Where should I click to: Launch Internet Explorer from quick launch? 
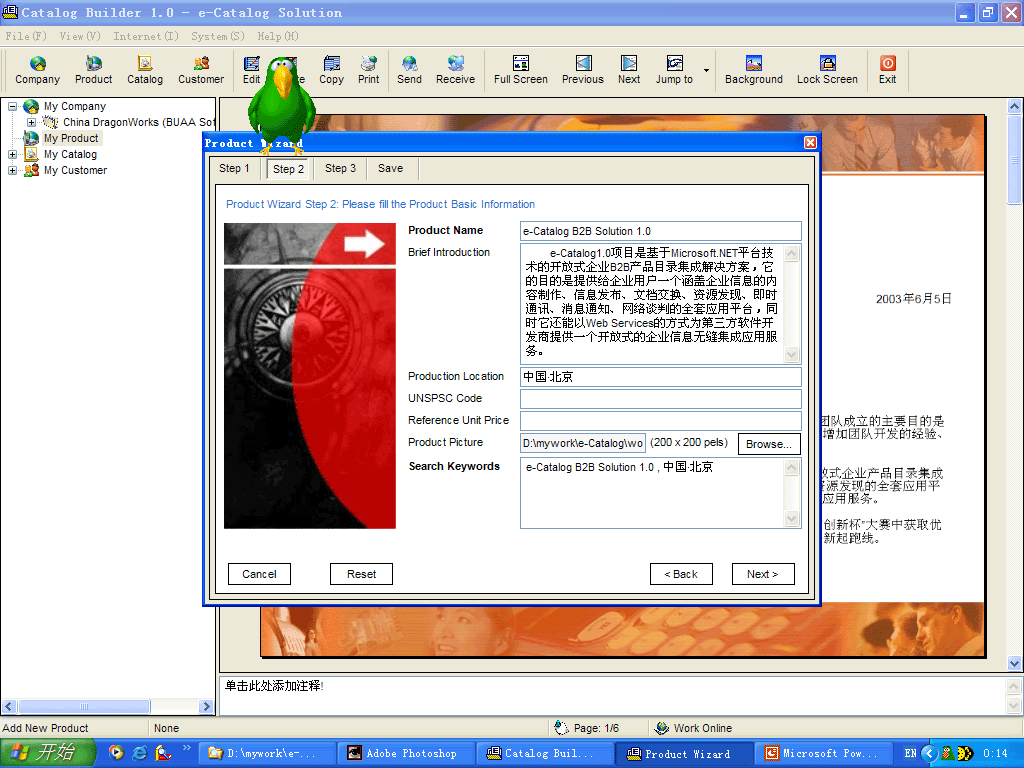pyautogui.click(x=139, y=753)
